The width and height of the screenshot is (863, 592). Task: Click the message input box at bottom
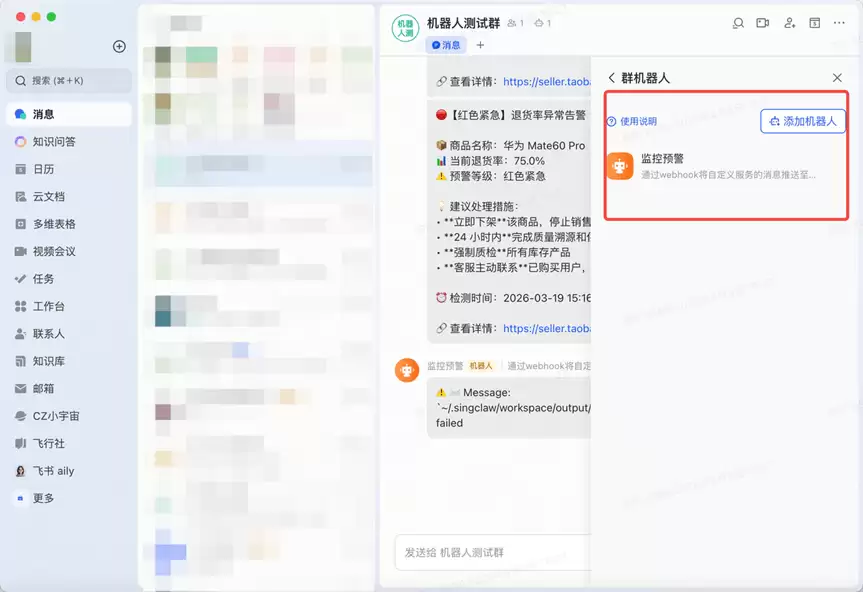tap(490, 553)
